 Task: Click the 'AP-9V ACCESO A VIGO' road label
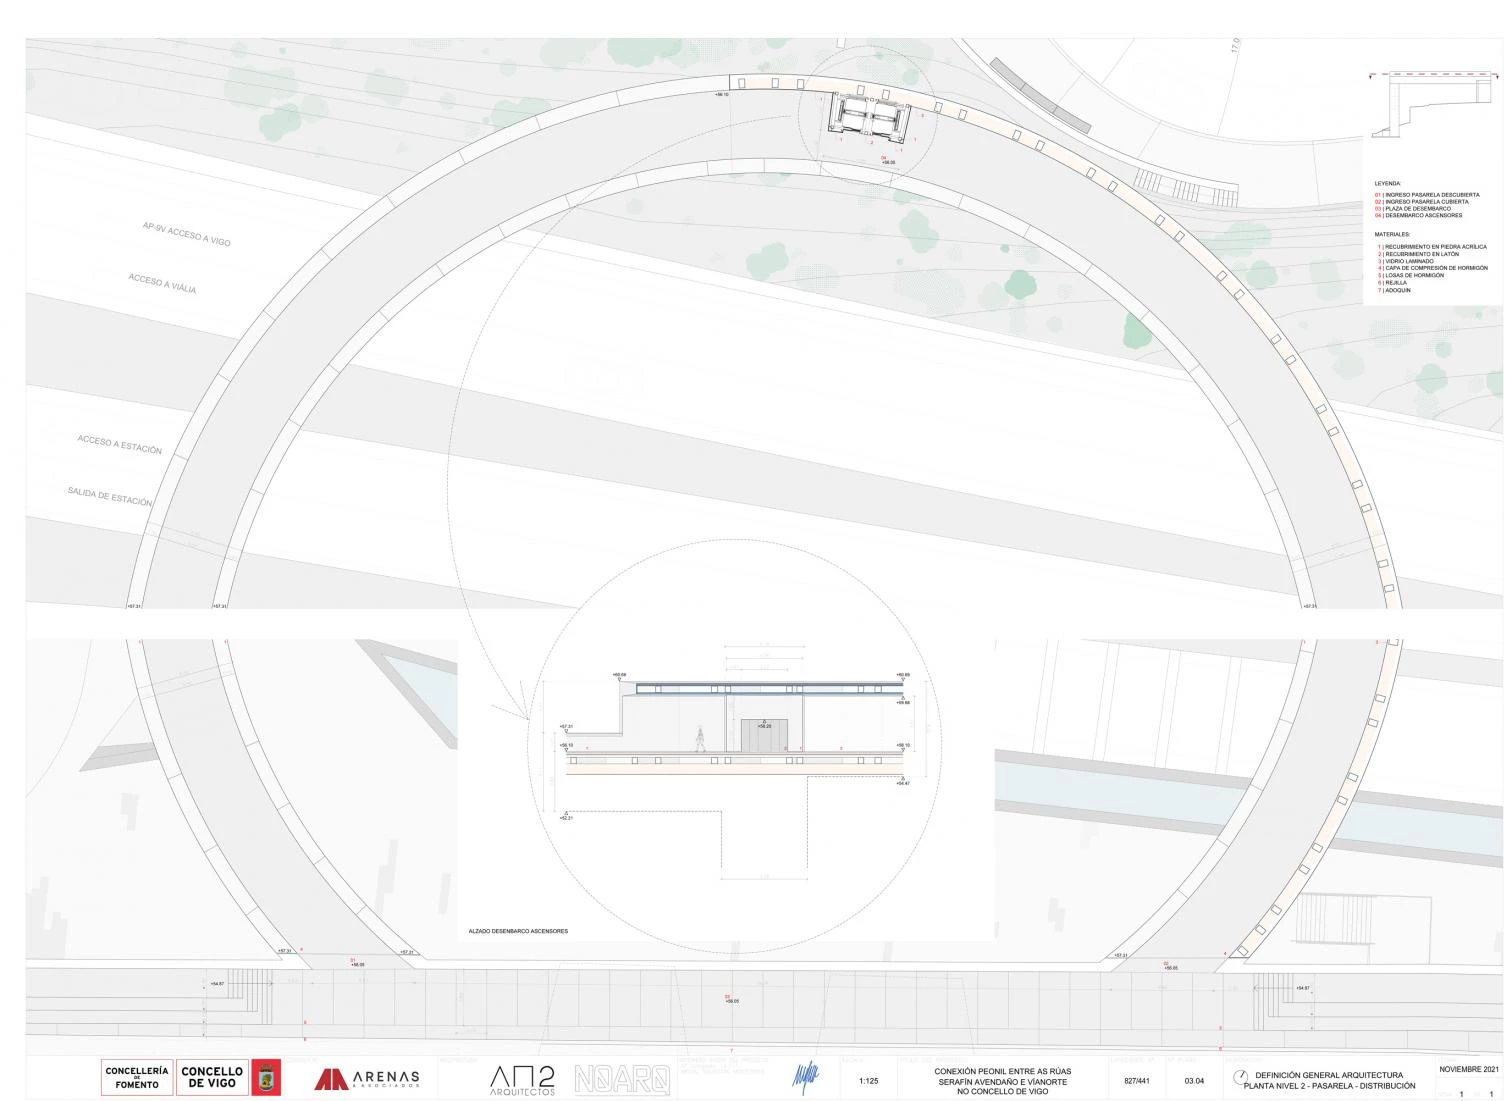pos(186,234)
